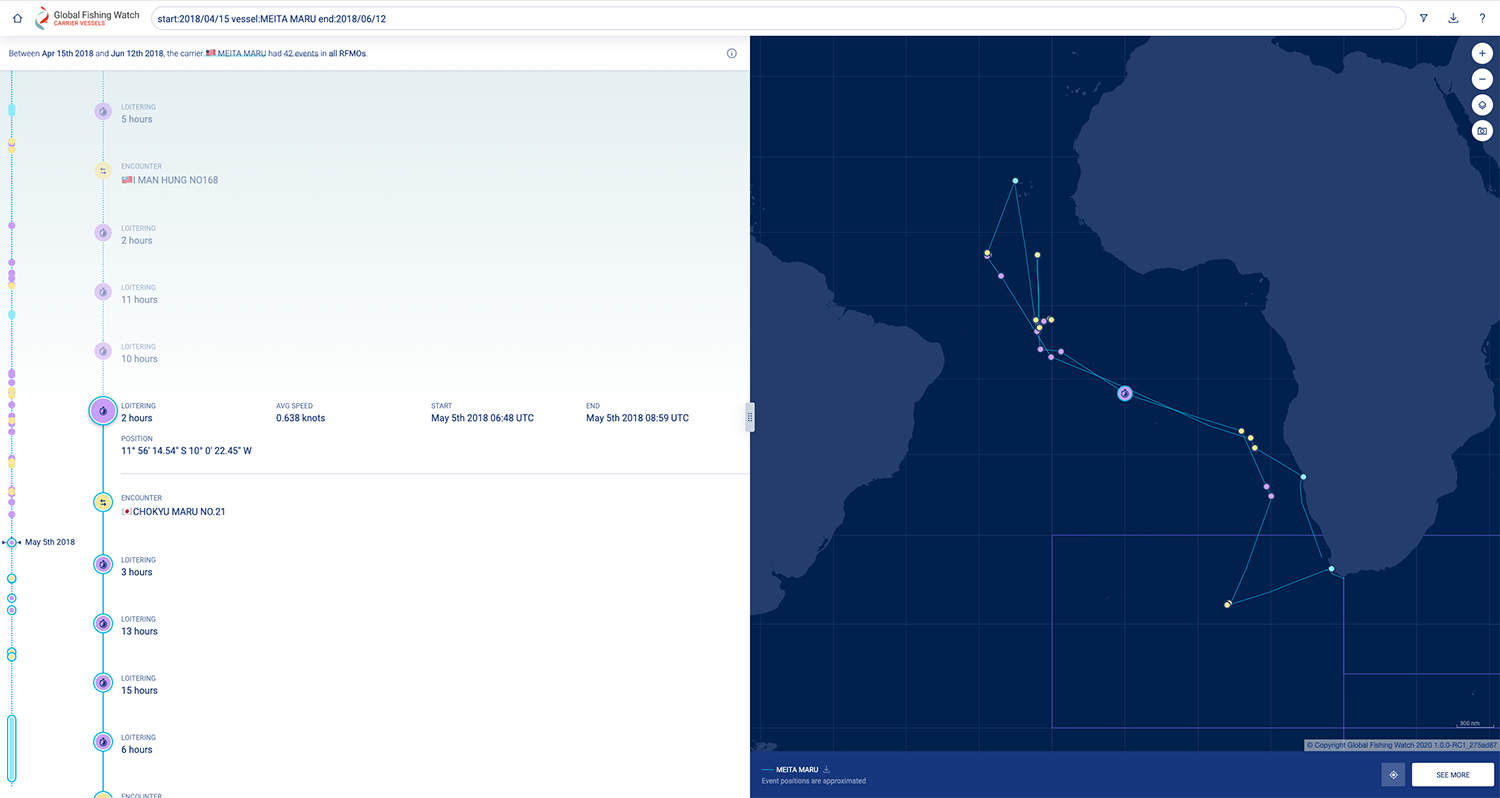
Task: Open the map layers menu
Action: 1482,105
